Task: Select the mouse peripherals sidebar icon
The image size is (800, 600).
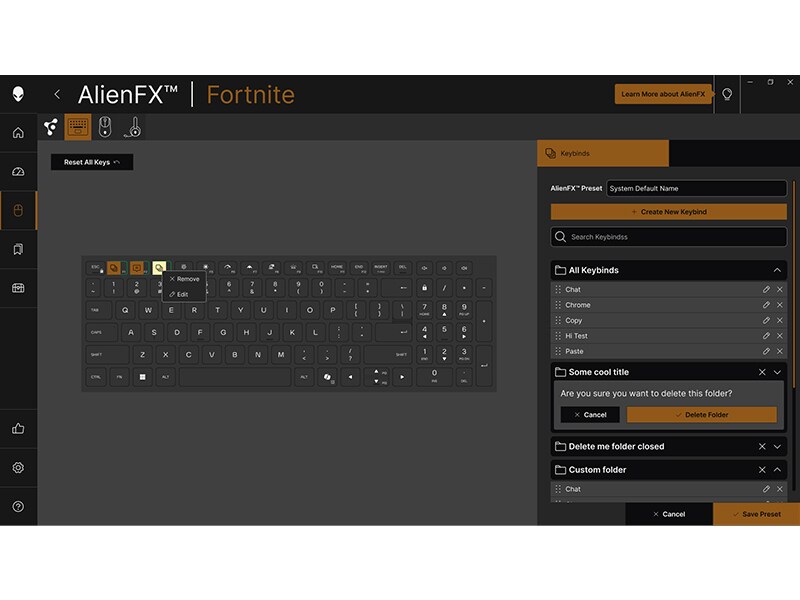Action: coord(18,210)
